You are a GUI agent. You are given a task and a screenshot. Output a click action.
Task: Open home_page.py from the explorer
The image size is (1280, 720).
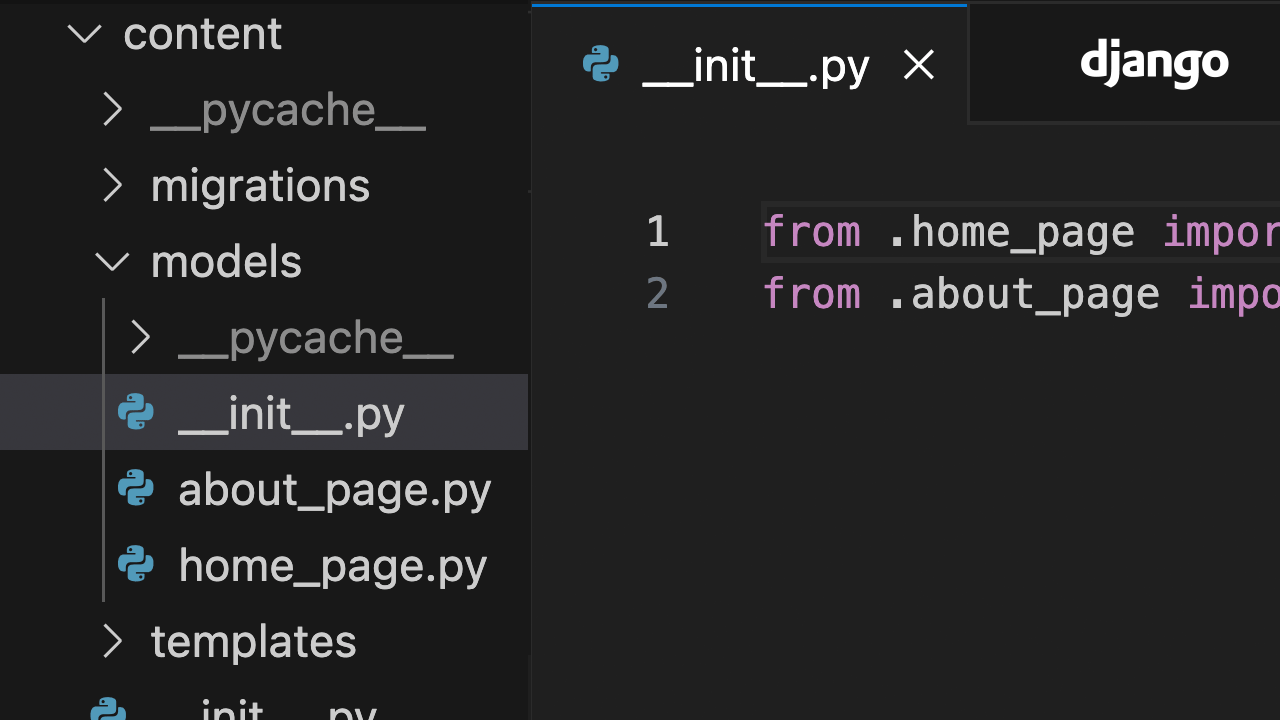(x=332, y=564)
